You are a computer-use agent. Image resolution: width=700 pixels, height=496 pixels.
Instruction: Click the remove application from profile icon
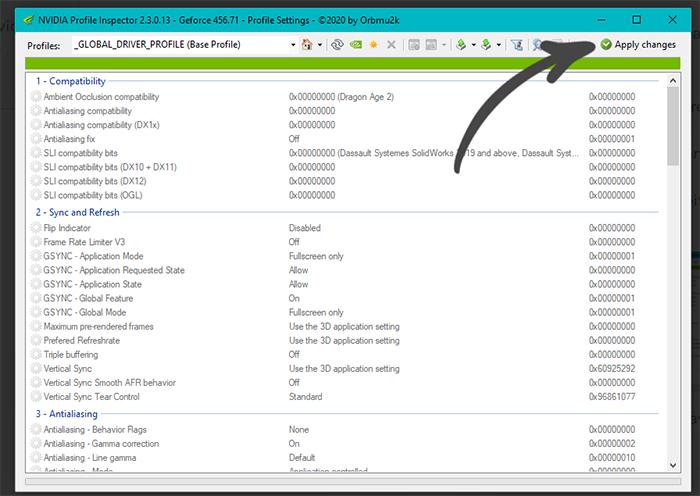click(x=431, y=45)
